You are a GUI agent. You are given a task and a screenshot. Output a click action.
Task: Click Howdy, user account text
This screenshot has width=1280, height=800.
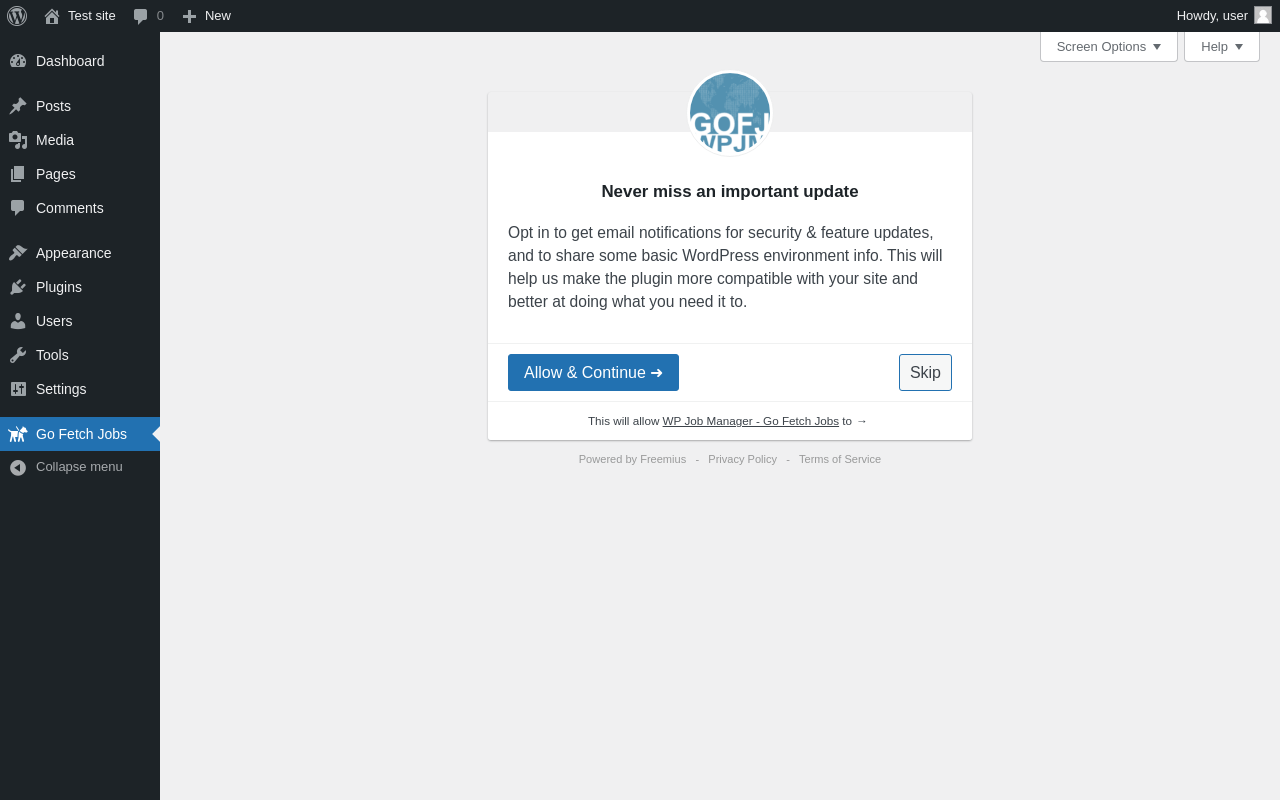pyautogui.click(x=1212, y=16)
